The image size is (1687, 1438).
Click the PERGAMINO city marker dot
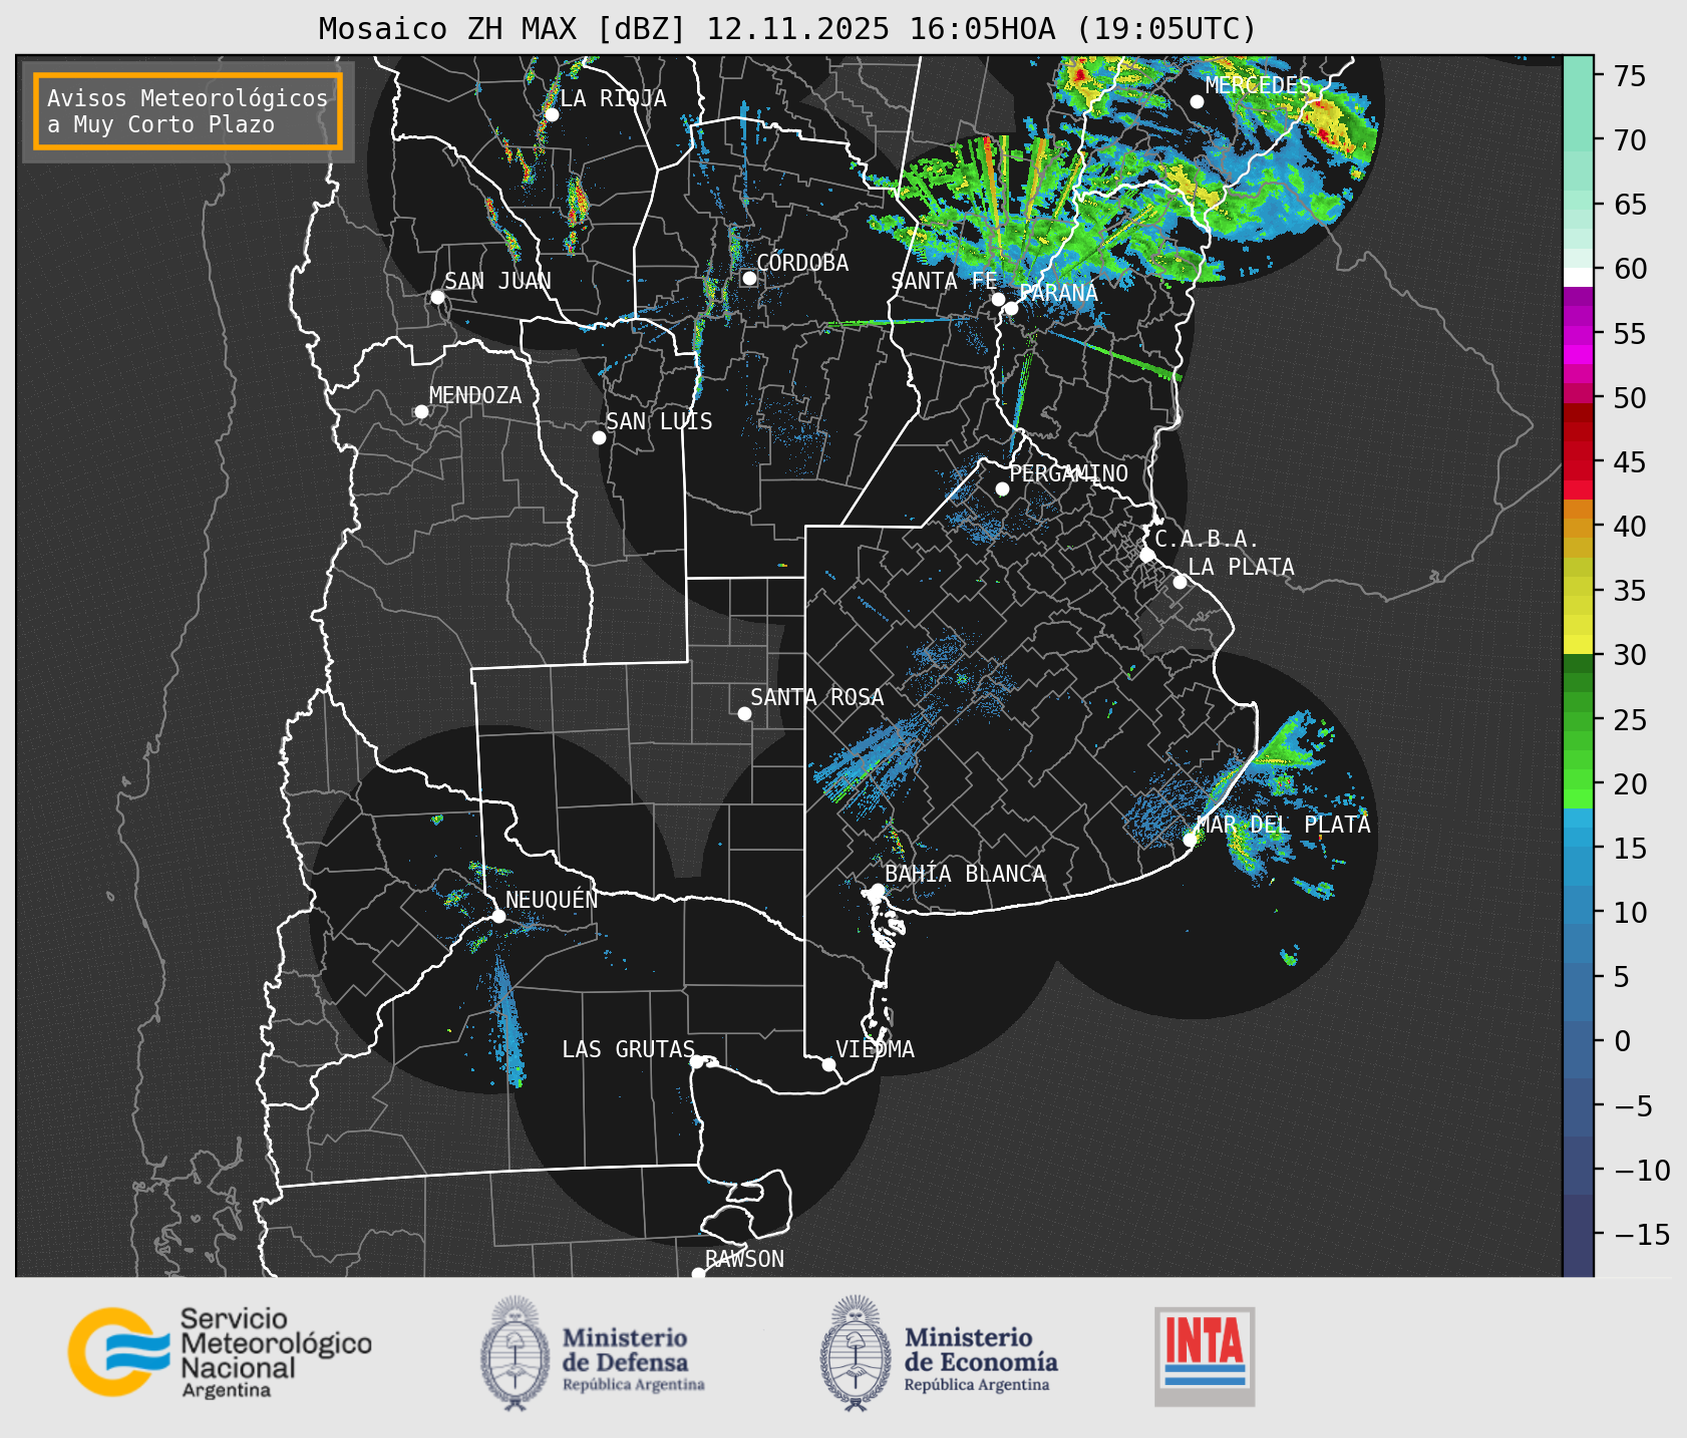1002,489
